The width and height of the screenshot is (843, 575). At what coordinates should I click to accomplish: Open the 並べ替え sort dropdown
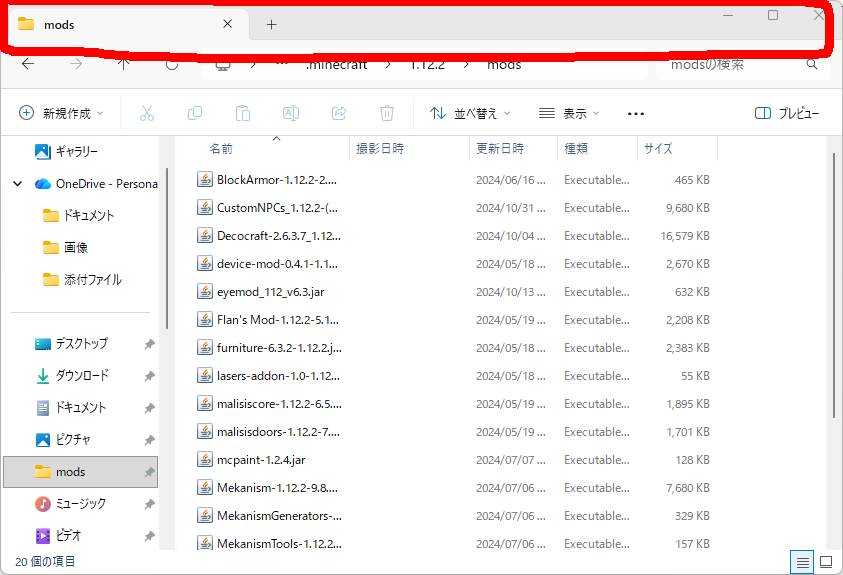tap(470, 113)
